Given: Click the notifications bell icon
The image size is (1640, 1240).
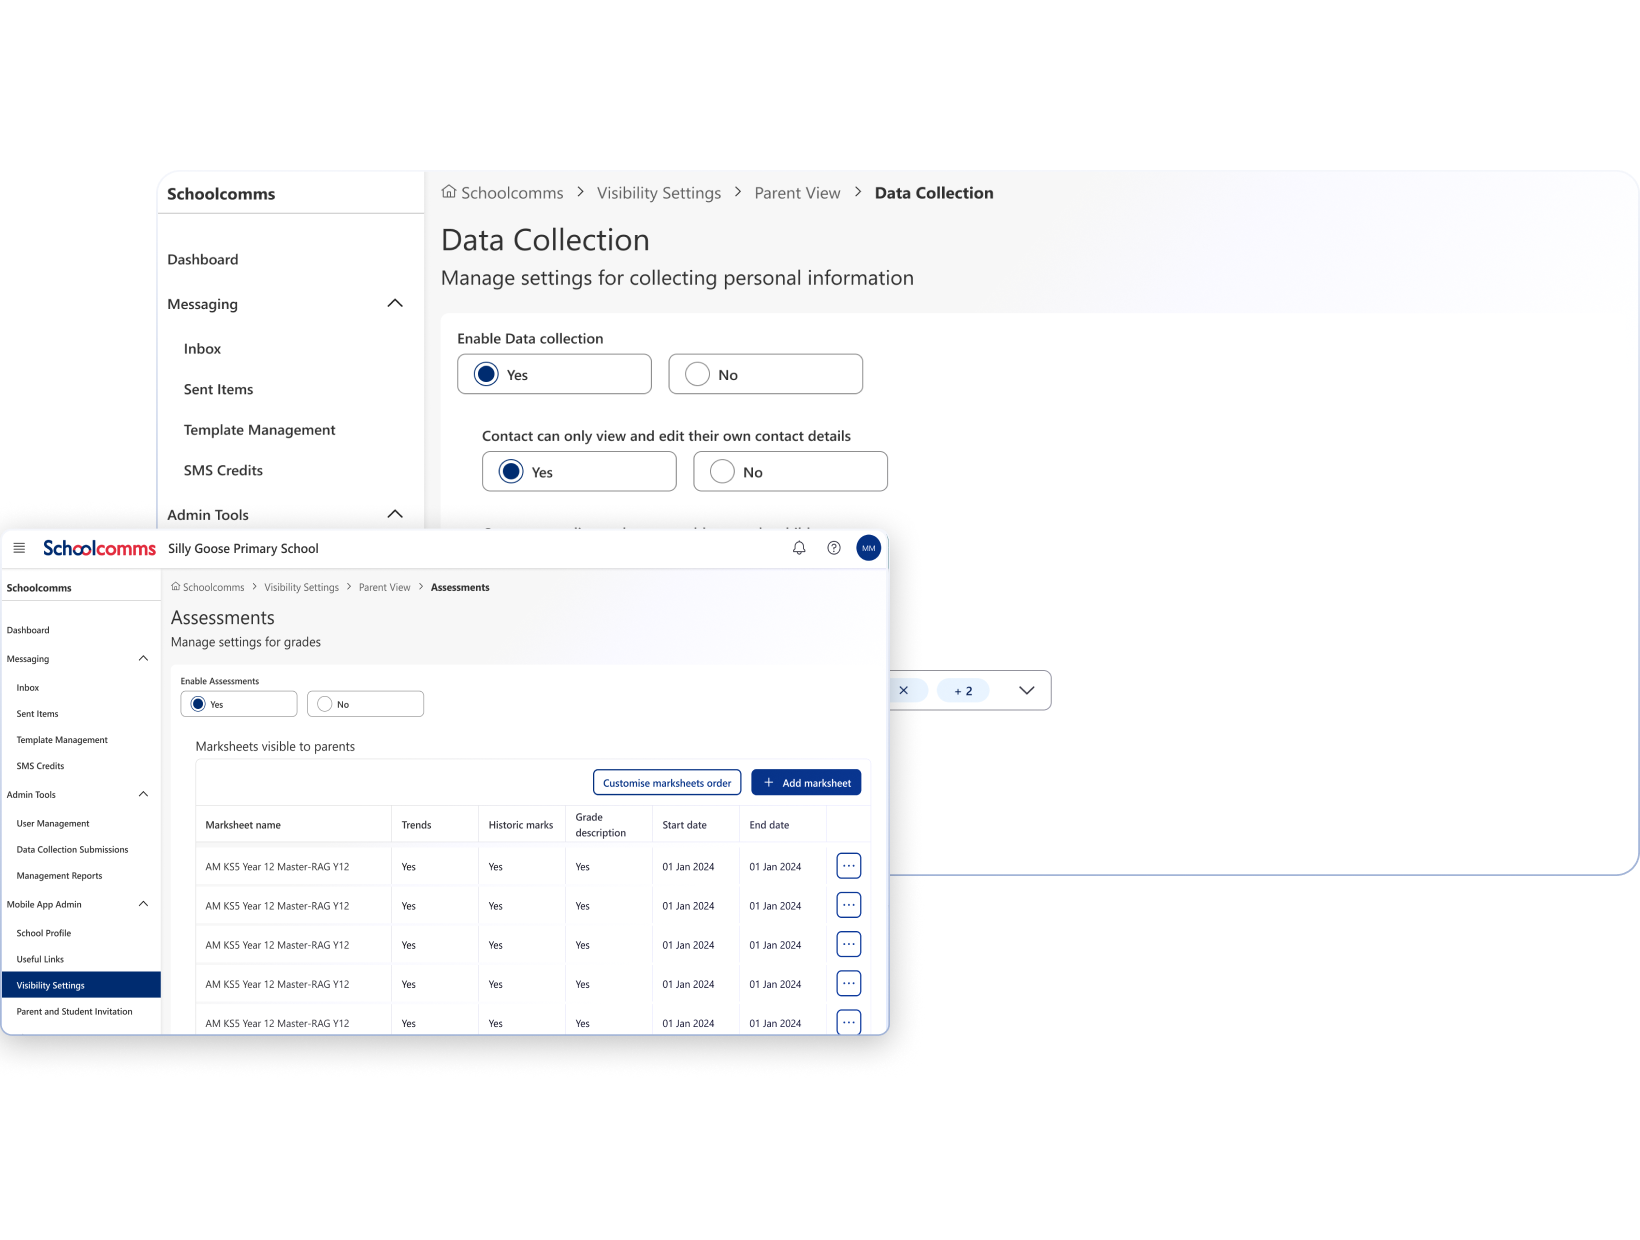Looking at the screenshot, I should point(799,548).
